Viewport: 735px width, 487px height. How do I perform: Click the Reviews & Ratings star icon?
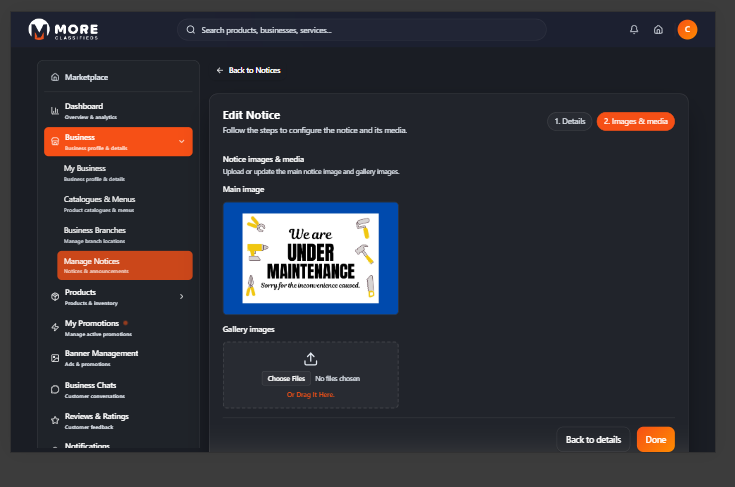point(55,420)
